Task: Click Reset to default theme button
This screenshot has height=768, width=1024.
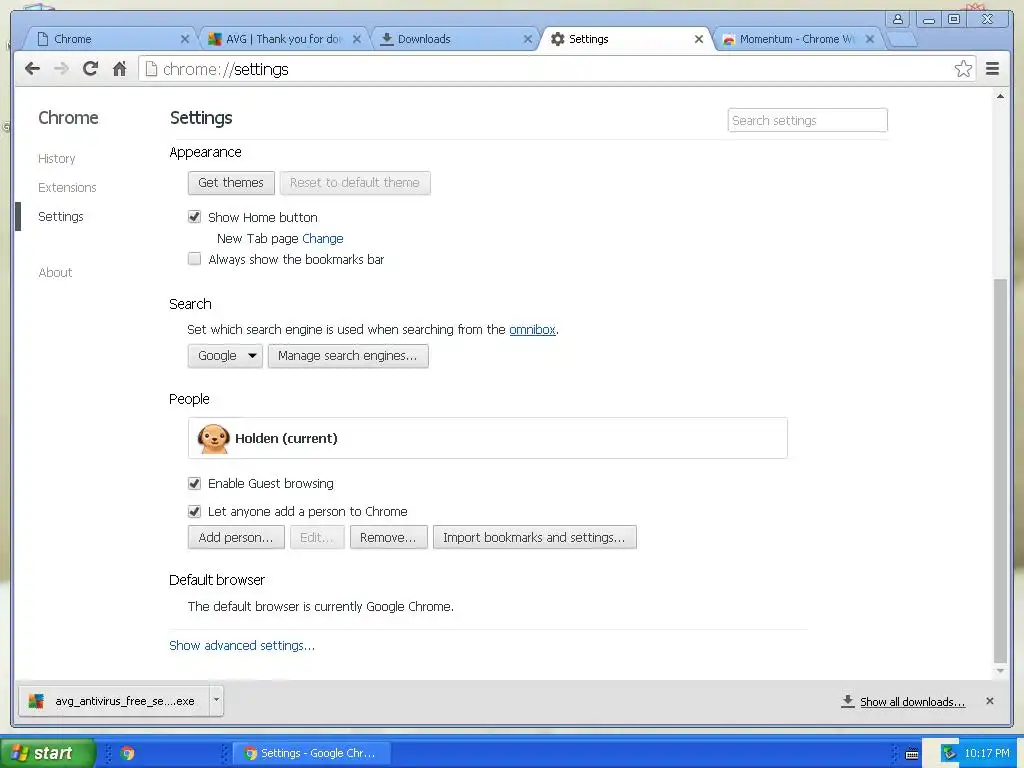Action: [x=355, y=183]
